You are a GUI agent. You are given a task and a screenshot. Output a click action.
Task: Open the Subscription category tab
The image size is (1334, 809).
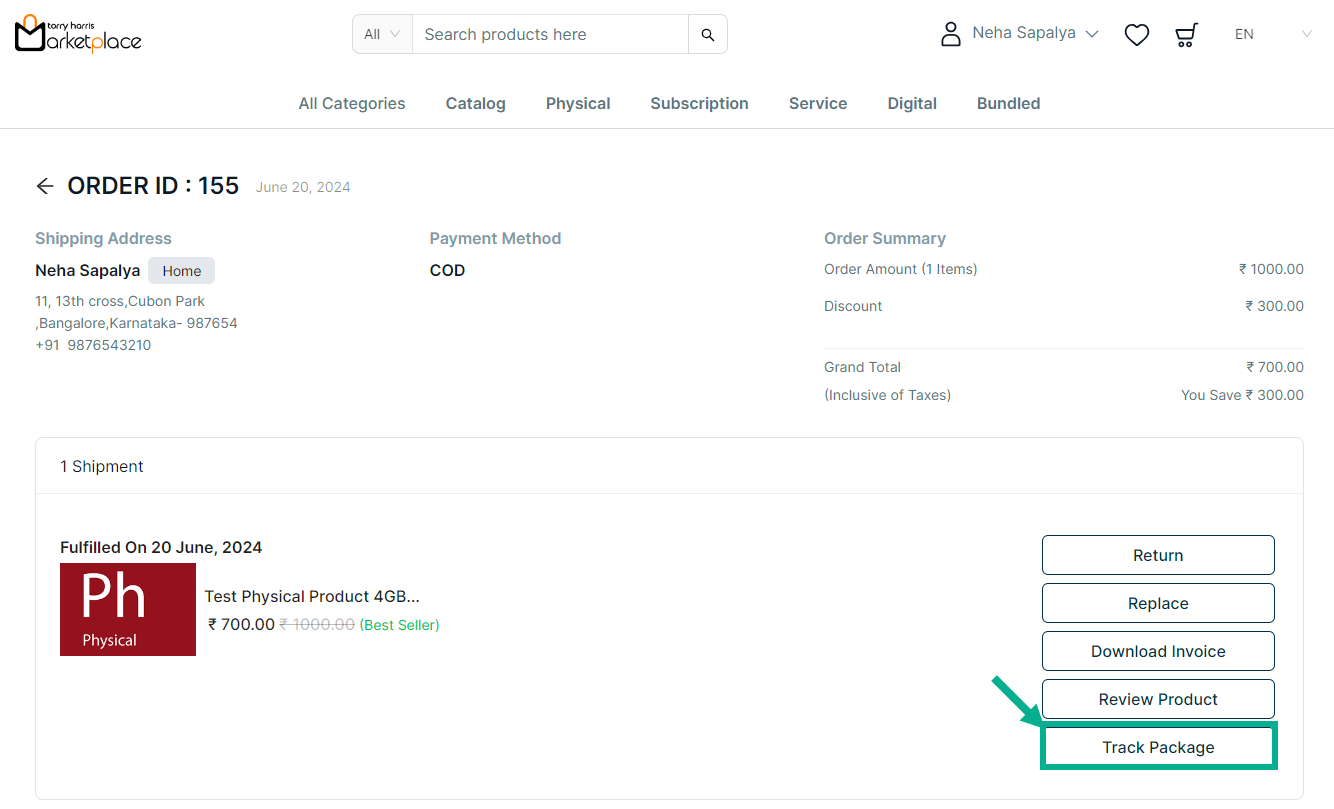pyautogui.click(x=699, y=103)
